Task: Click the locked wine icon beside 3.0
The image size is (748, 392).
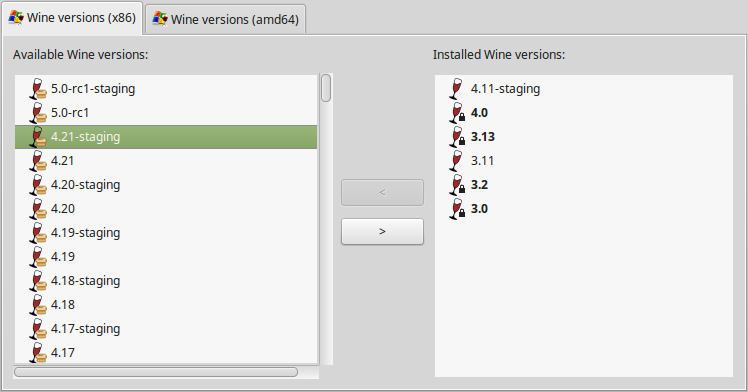Action: 457,209
